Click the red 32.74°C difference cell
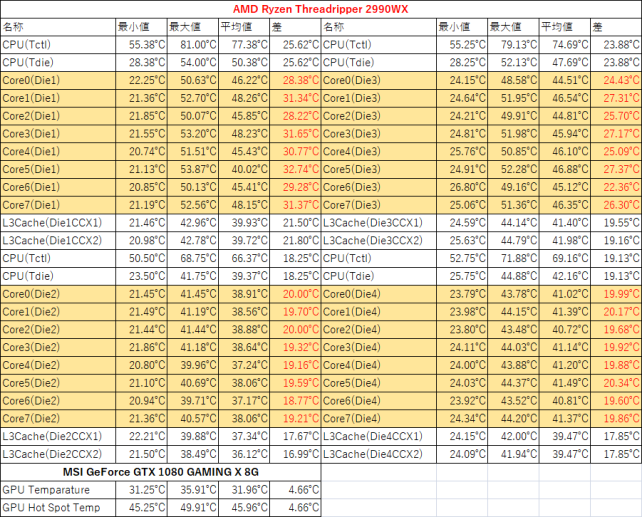 (296, 169)
